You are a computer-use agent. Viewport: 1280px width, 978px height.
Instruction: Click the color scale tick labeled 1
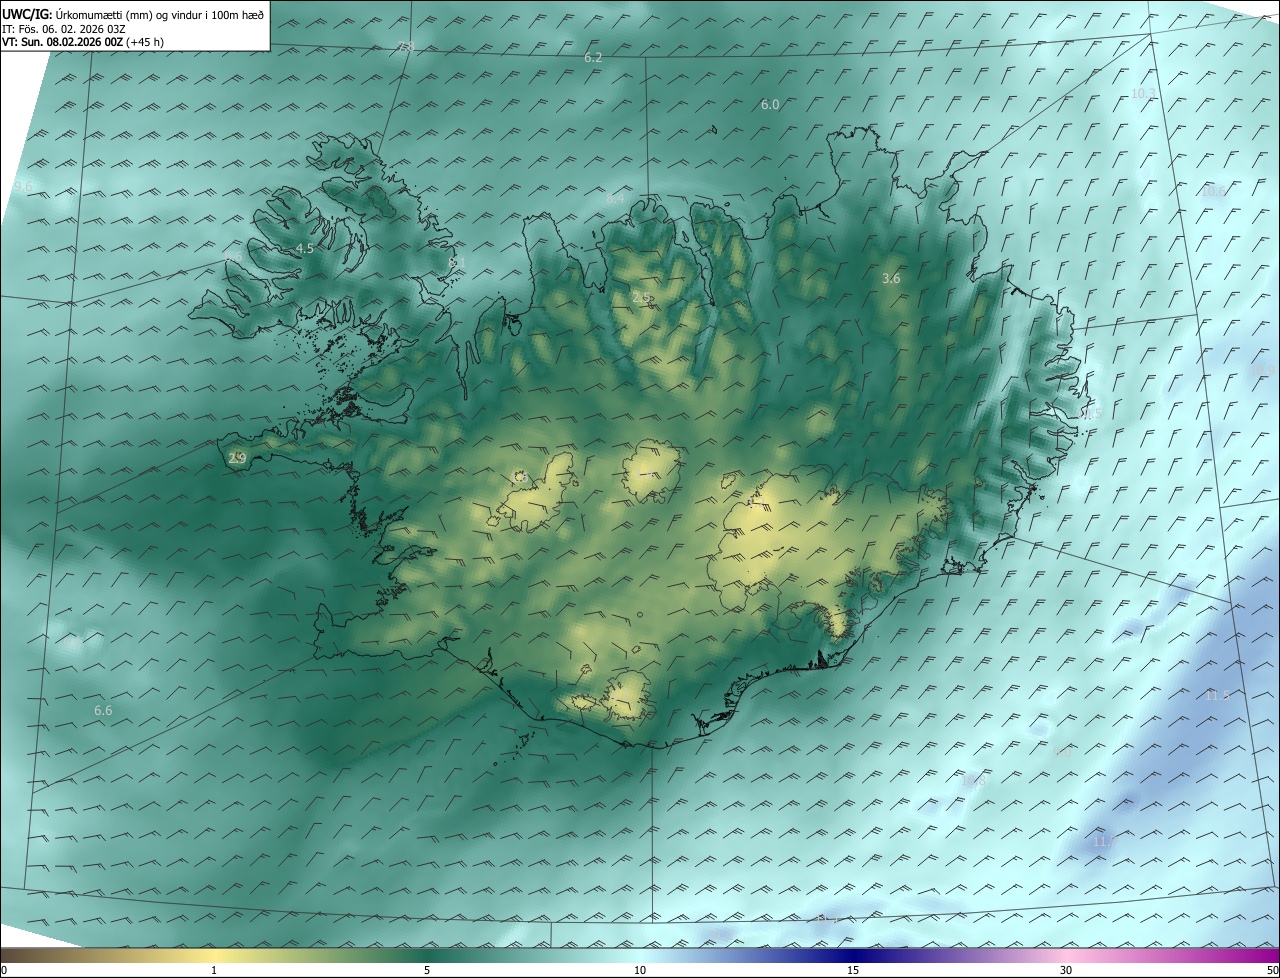pyautogui.click(x=214, y=970)
